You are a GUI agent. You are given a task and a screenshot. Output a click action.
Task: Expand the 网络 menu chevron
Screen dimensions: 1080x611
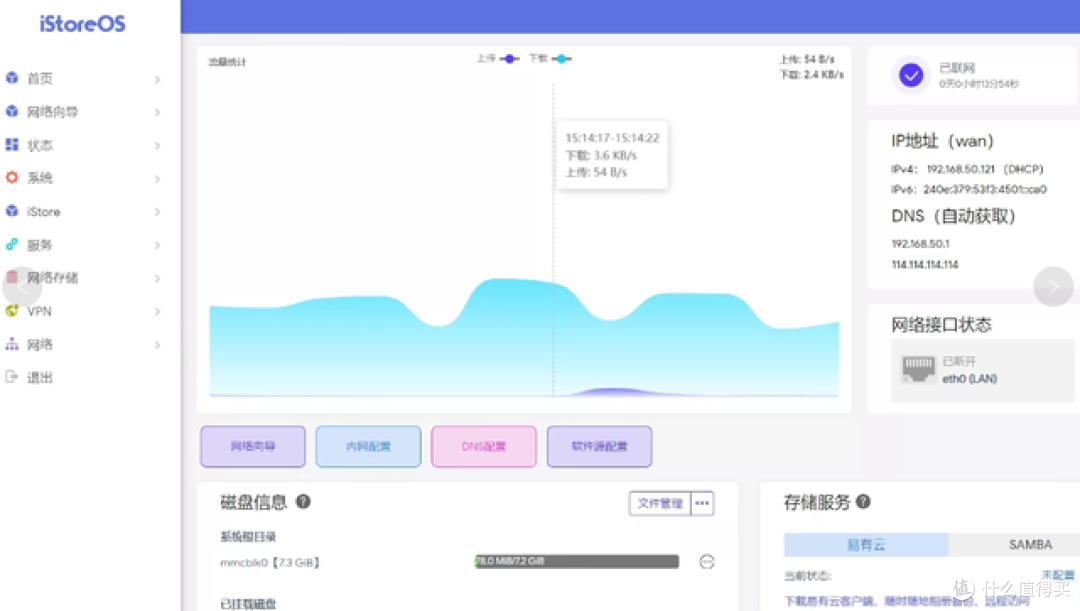click(x=157, y=344)
